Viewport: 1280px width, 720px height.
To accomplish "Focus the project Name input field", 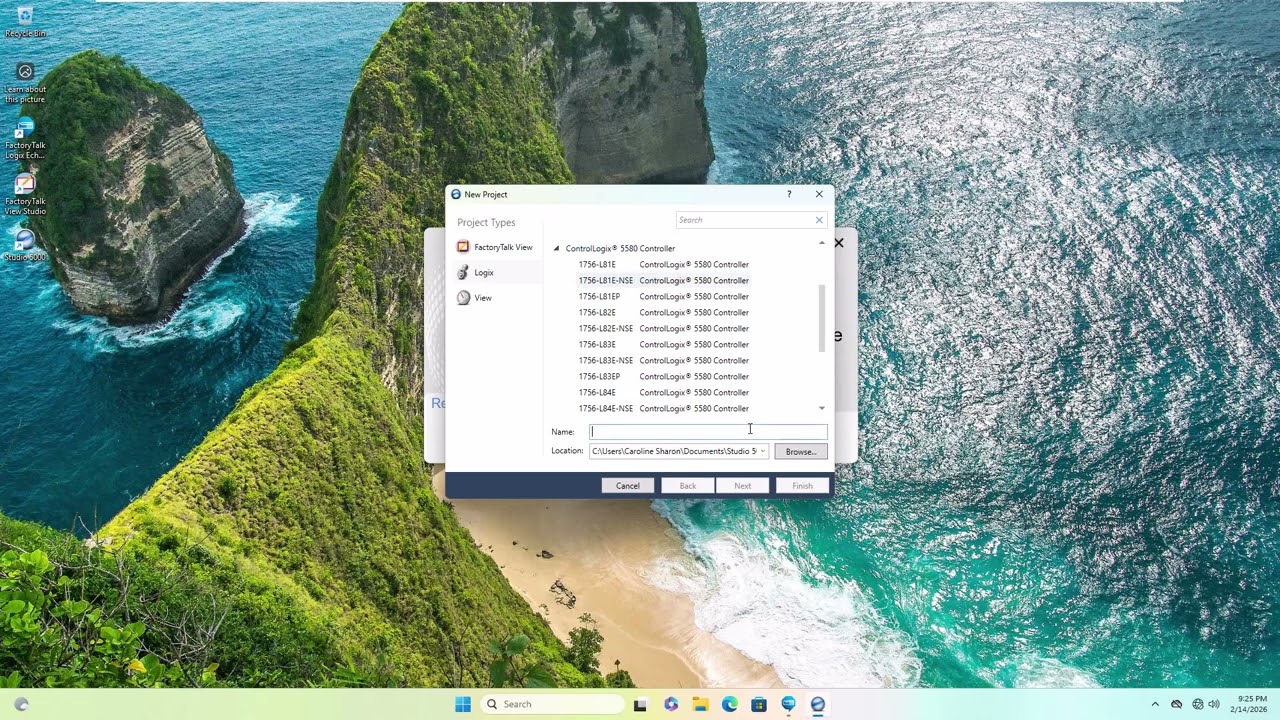I will coord(708,431).
